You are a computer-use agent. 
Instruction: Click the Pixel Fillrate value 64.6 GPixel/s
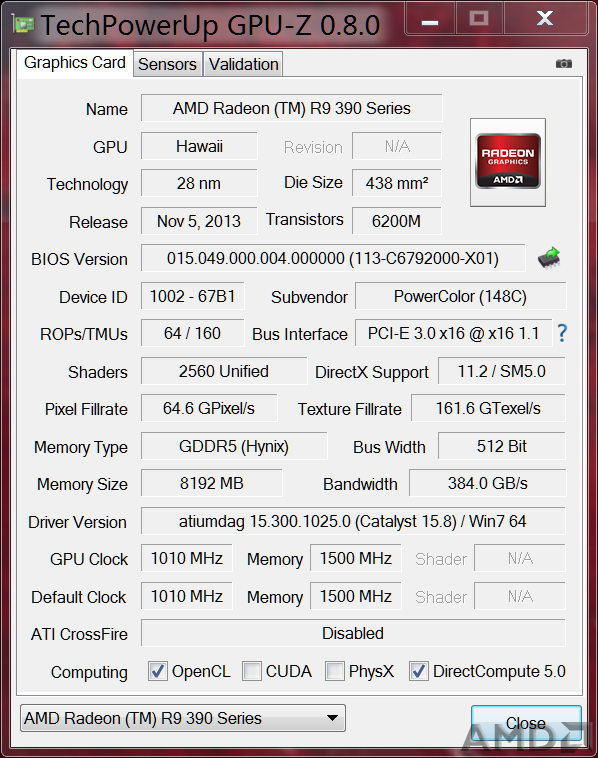tap(209, 408)
